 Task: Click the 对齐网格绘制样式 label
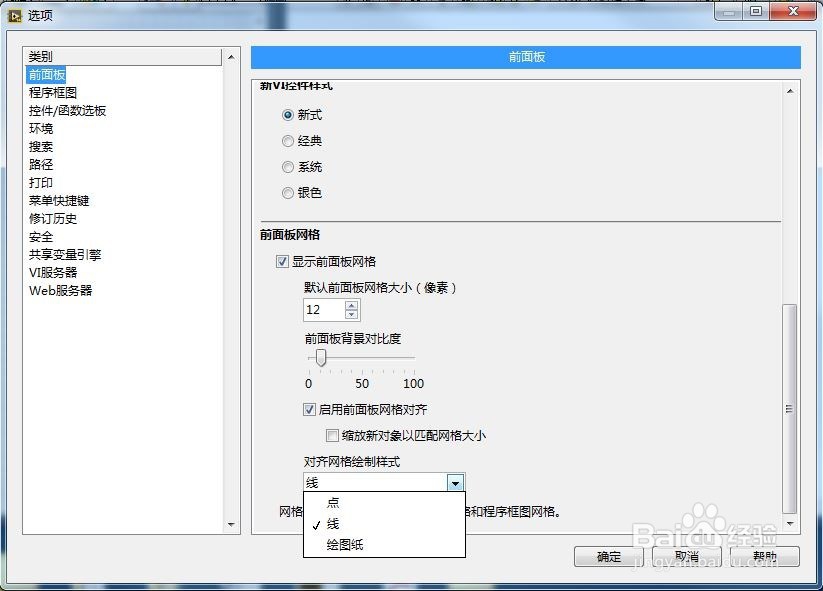(352, 461)
